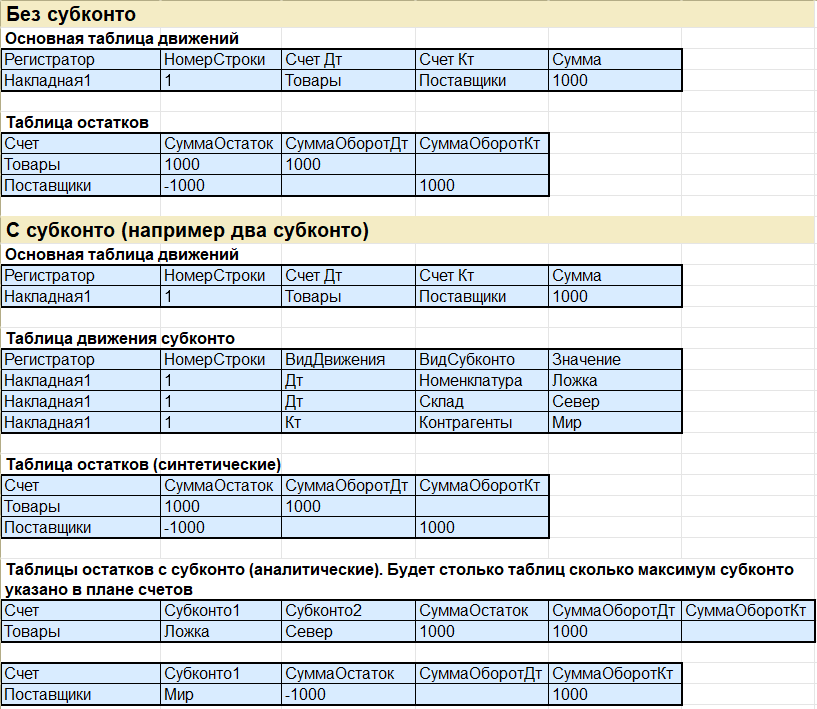Click the 'Склад' cell

pyautogui.click(x=481, y=402)
